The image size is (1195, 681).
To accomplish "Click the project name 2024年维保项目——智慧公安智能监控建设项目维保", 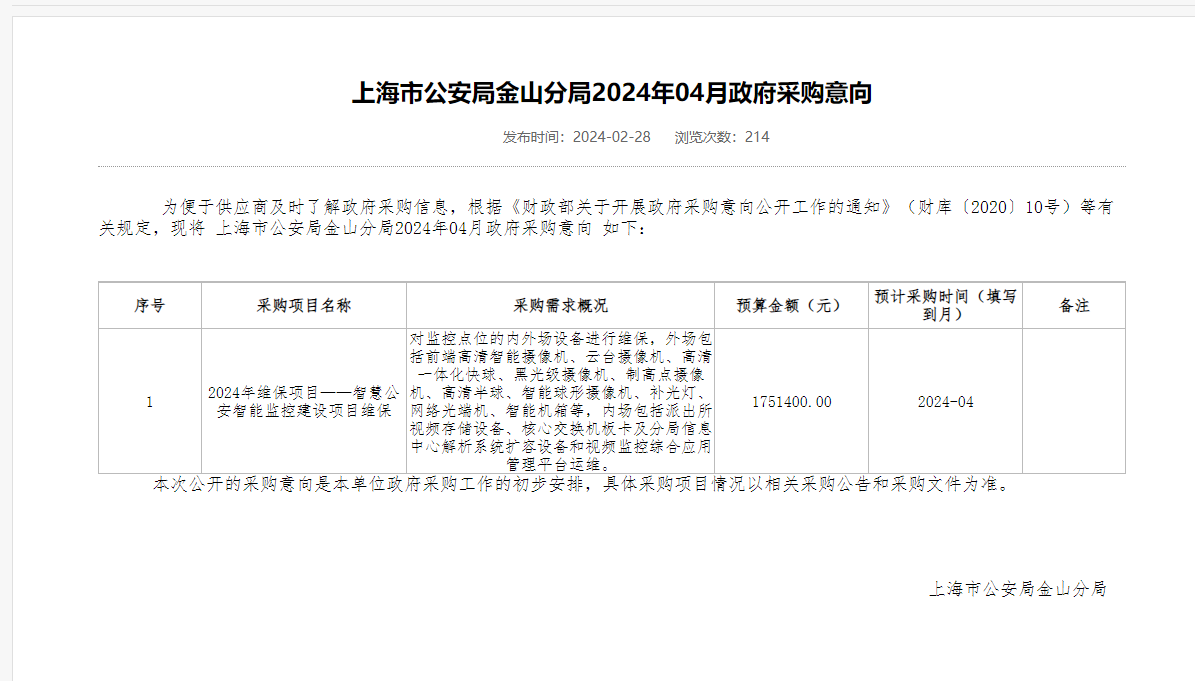I will point(304,401).
